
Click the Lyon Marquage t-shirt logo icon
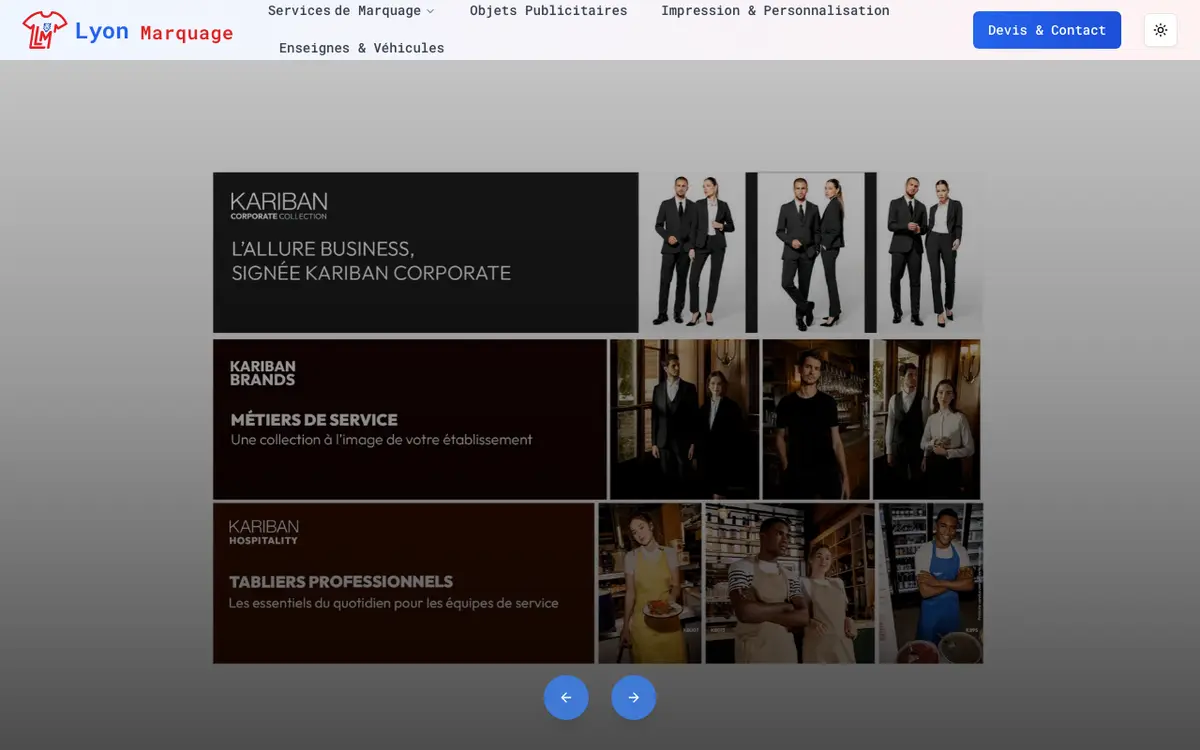coord(44,30)
